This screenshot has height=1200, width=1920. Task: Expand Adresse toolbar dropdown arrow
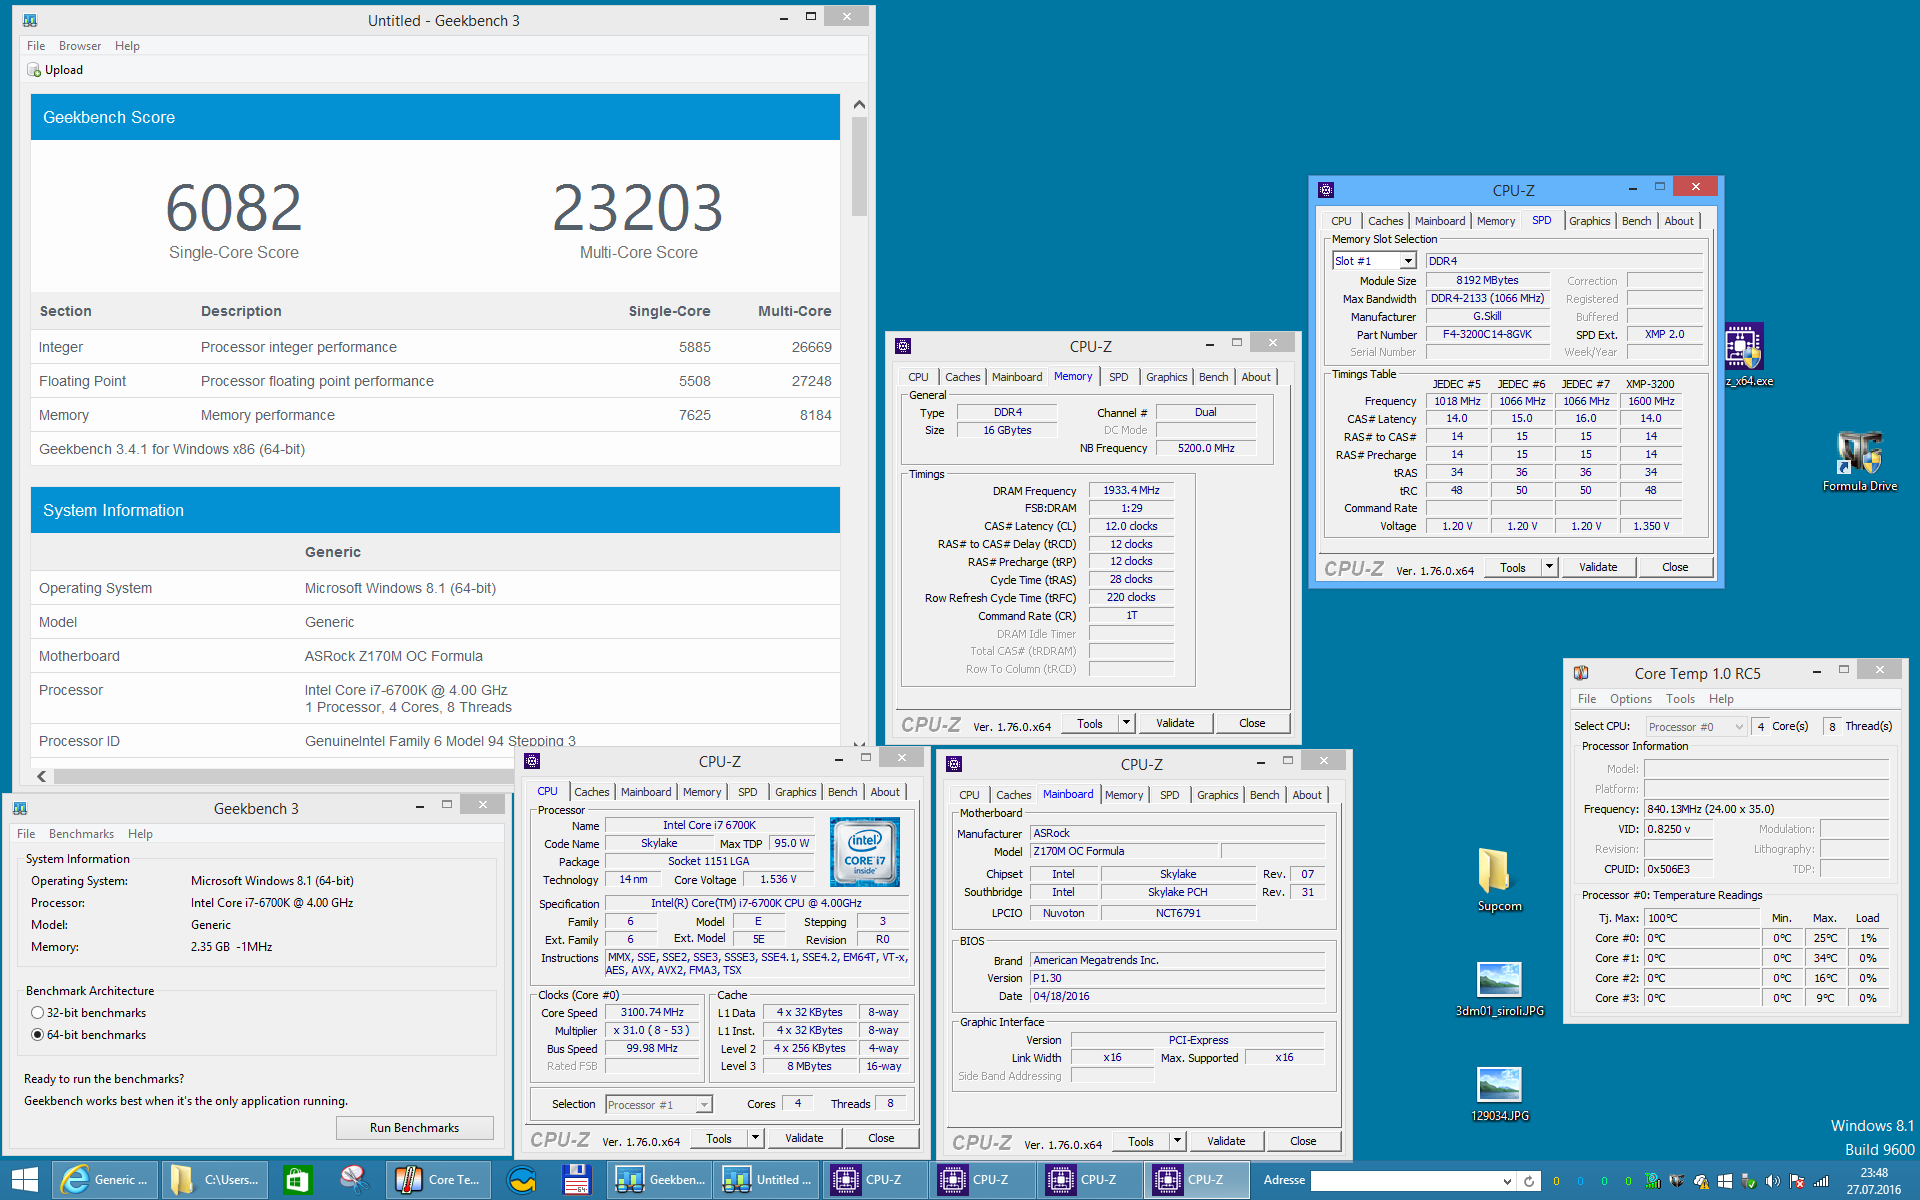coord(1507,1181)
